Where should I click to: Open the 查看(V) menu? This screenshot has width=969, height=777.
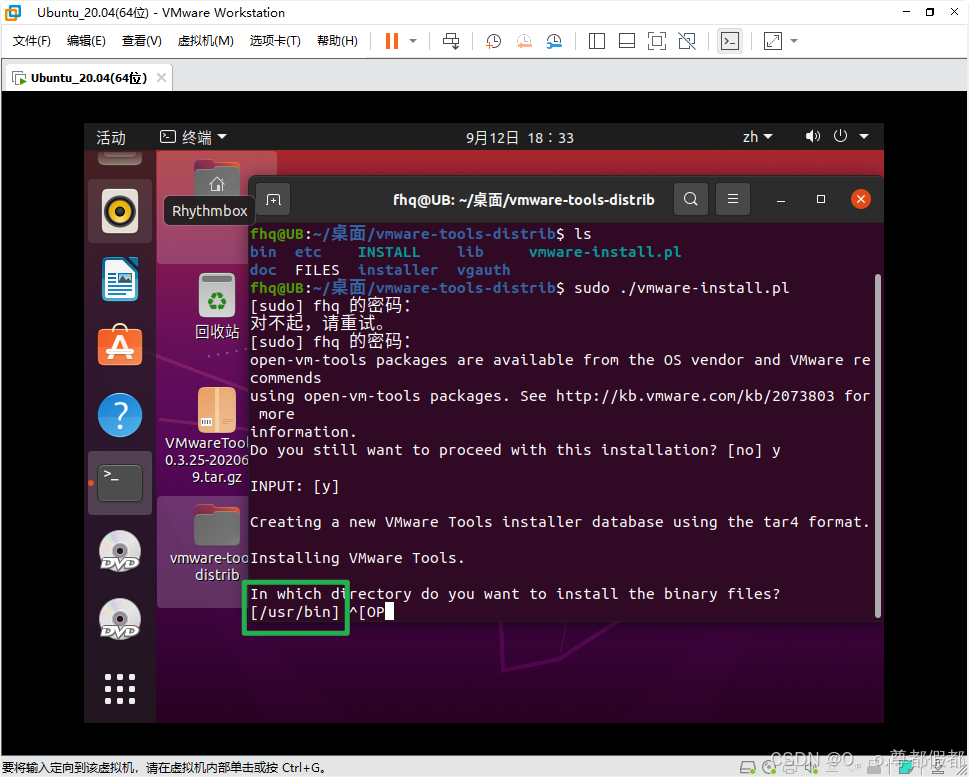point(142,41)
